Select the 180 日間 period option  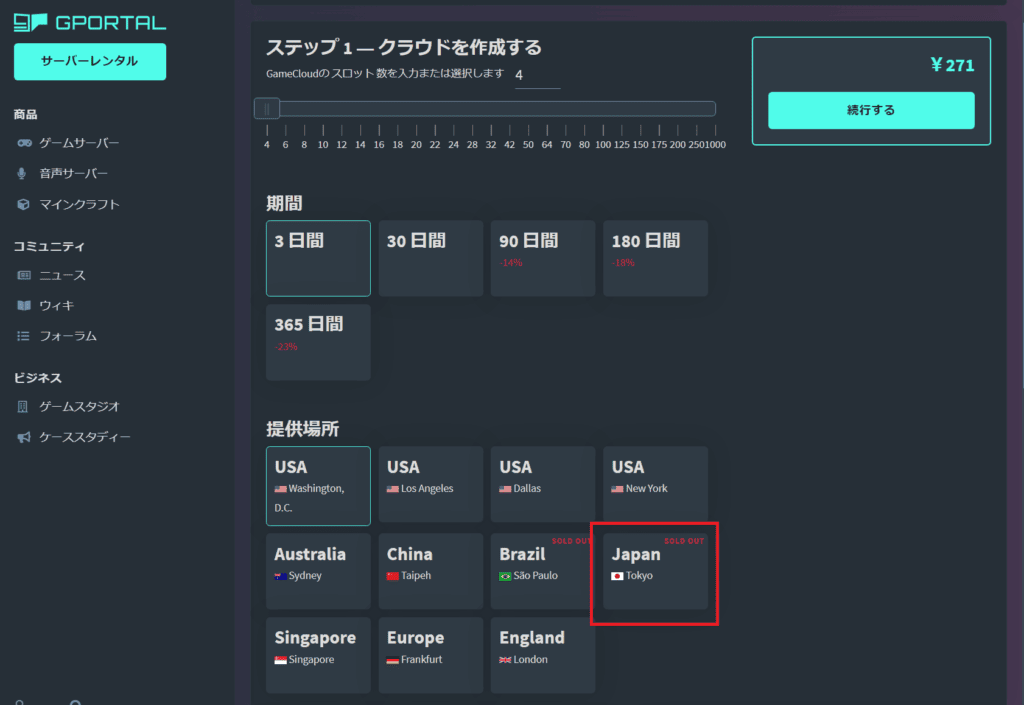coord(655,258)
